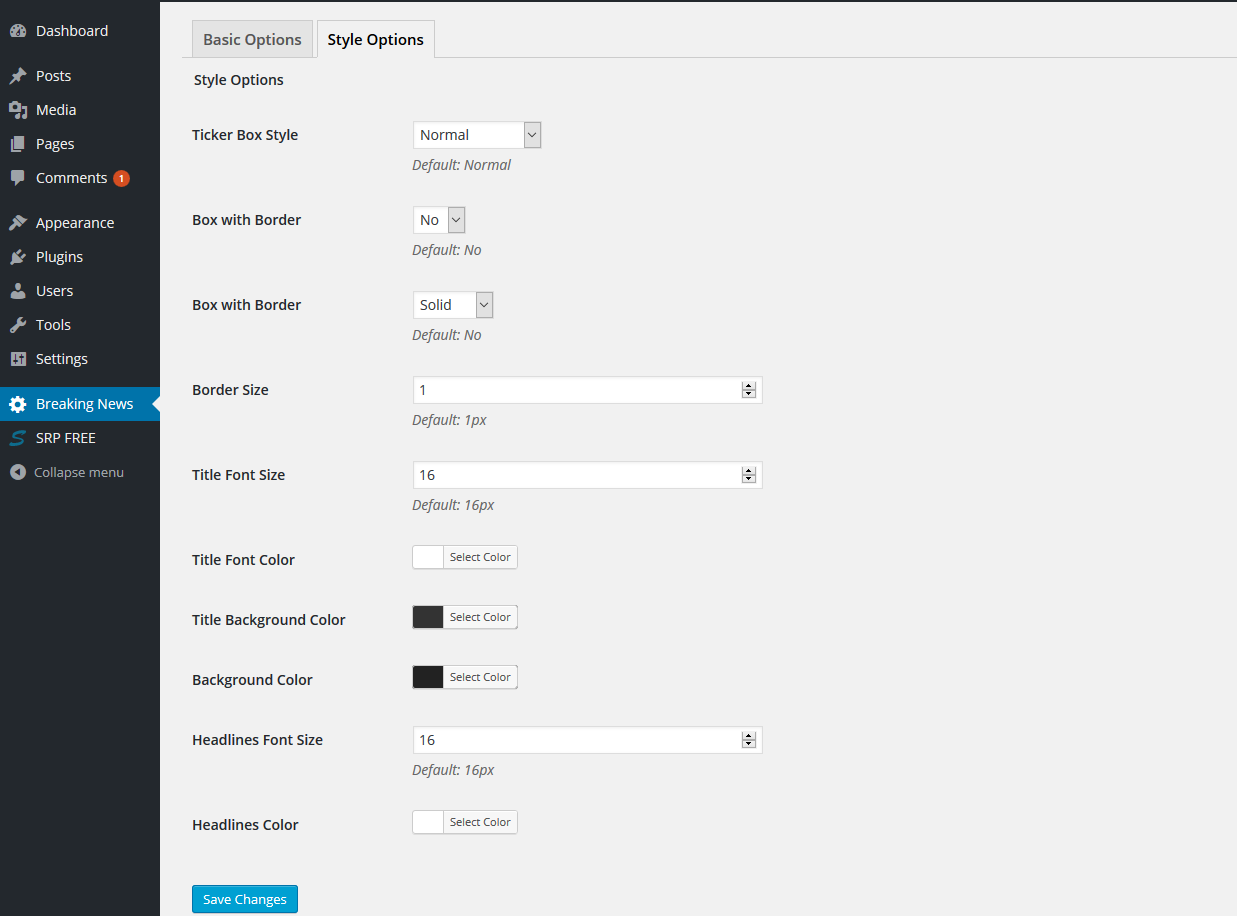This screenshot has height=916, width=1237.
Task: Click the Tools wrench icon
Action: [18, 325]
